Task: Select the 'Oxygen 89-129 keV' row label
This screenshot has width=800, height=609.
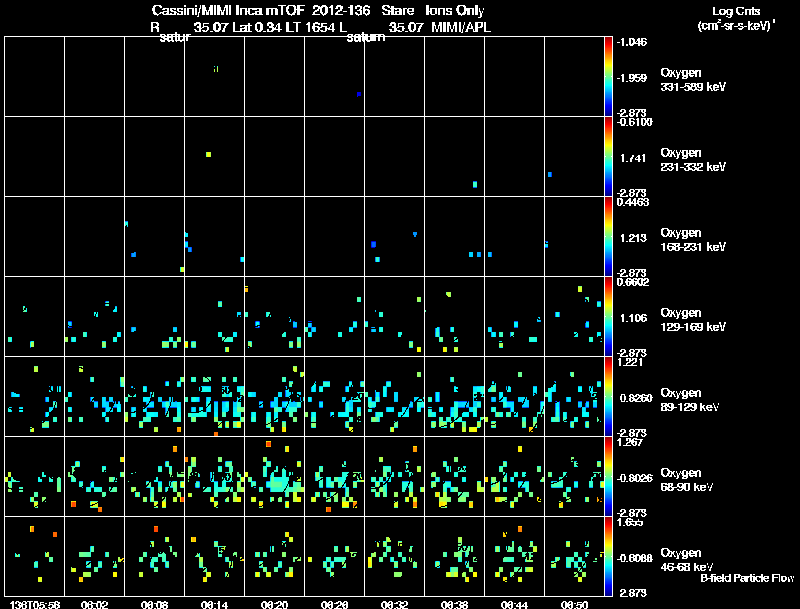Action: (x=690, y=400)
